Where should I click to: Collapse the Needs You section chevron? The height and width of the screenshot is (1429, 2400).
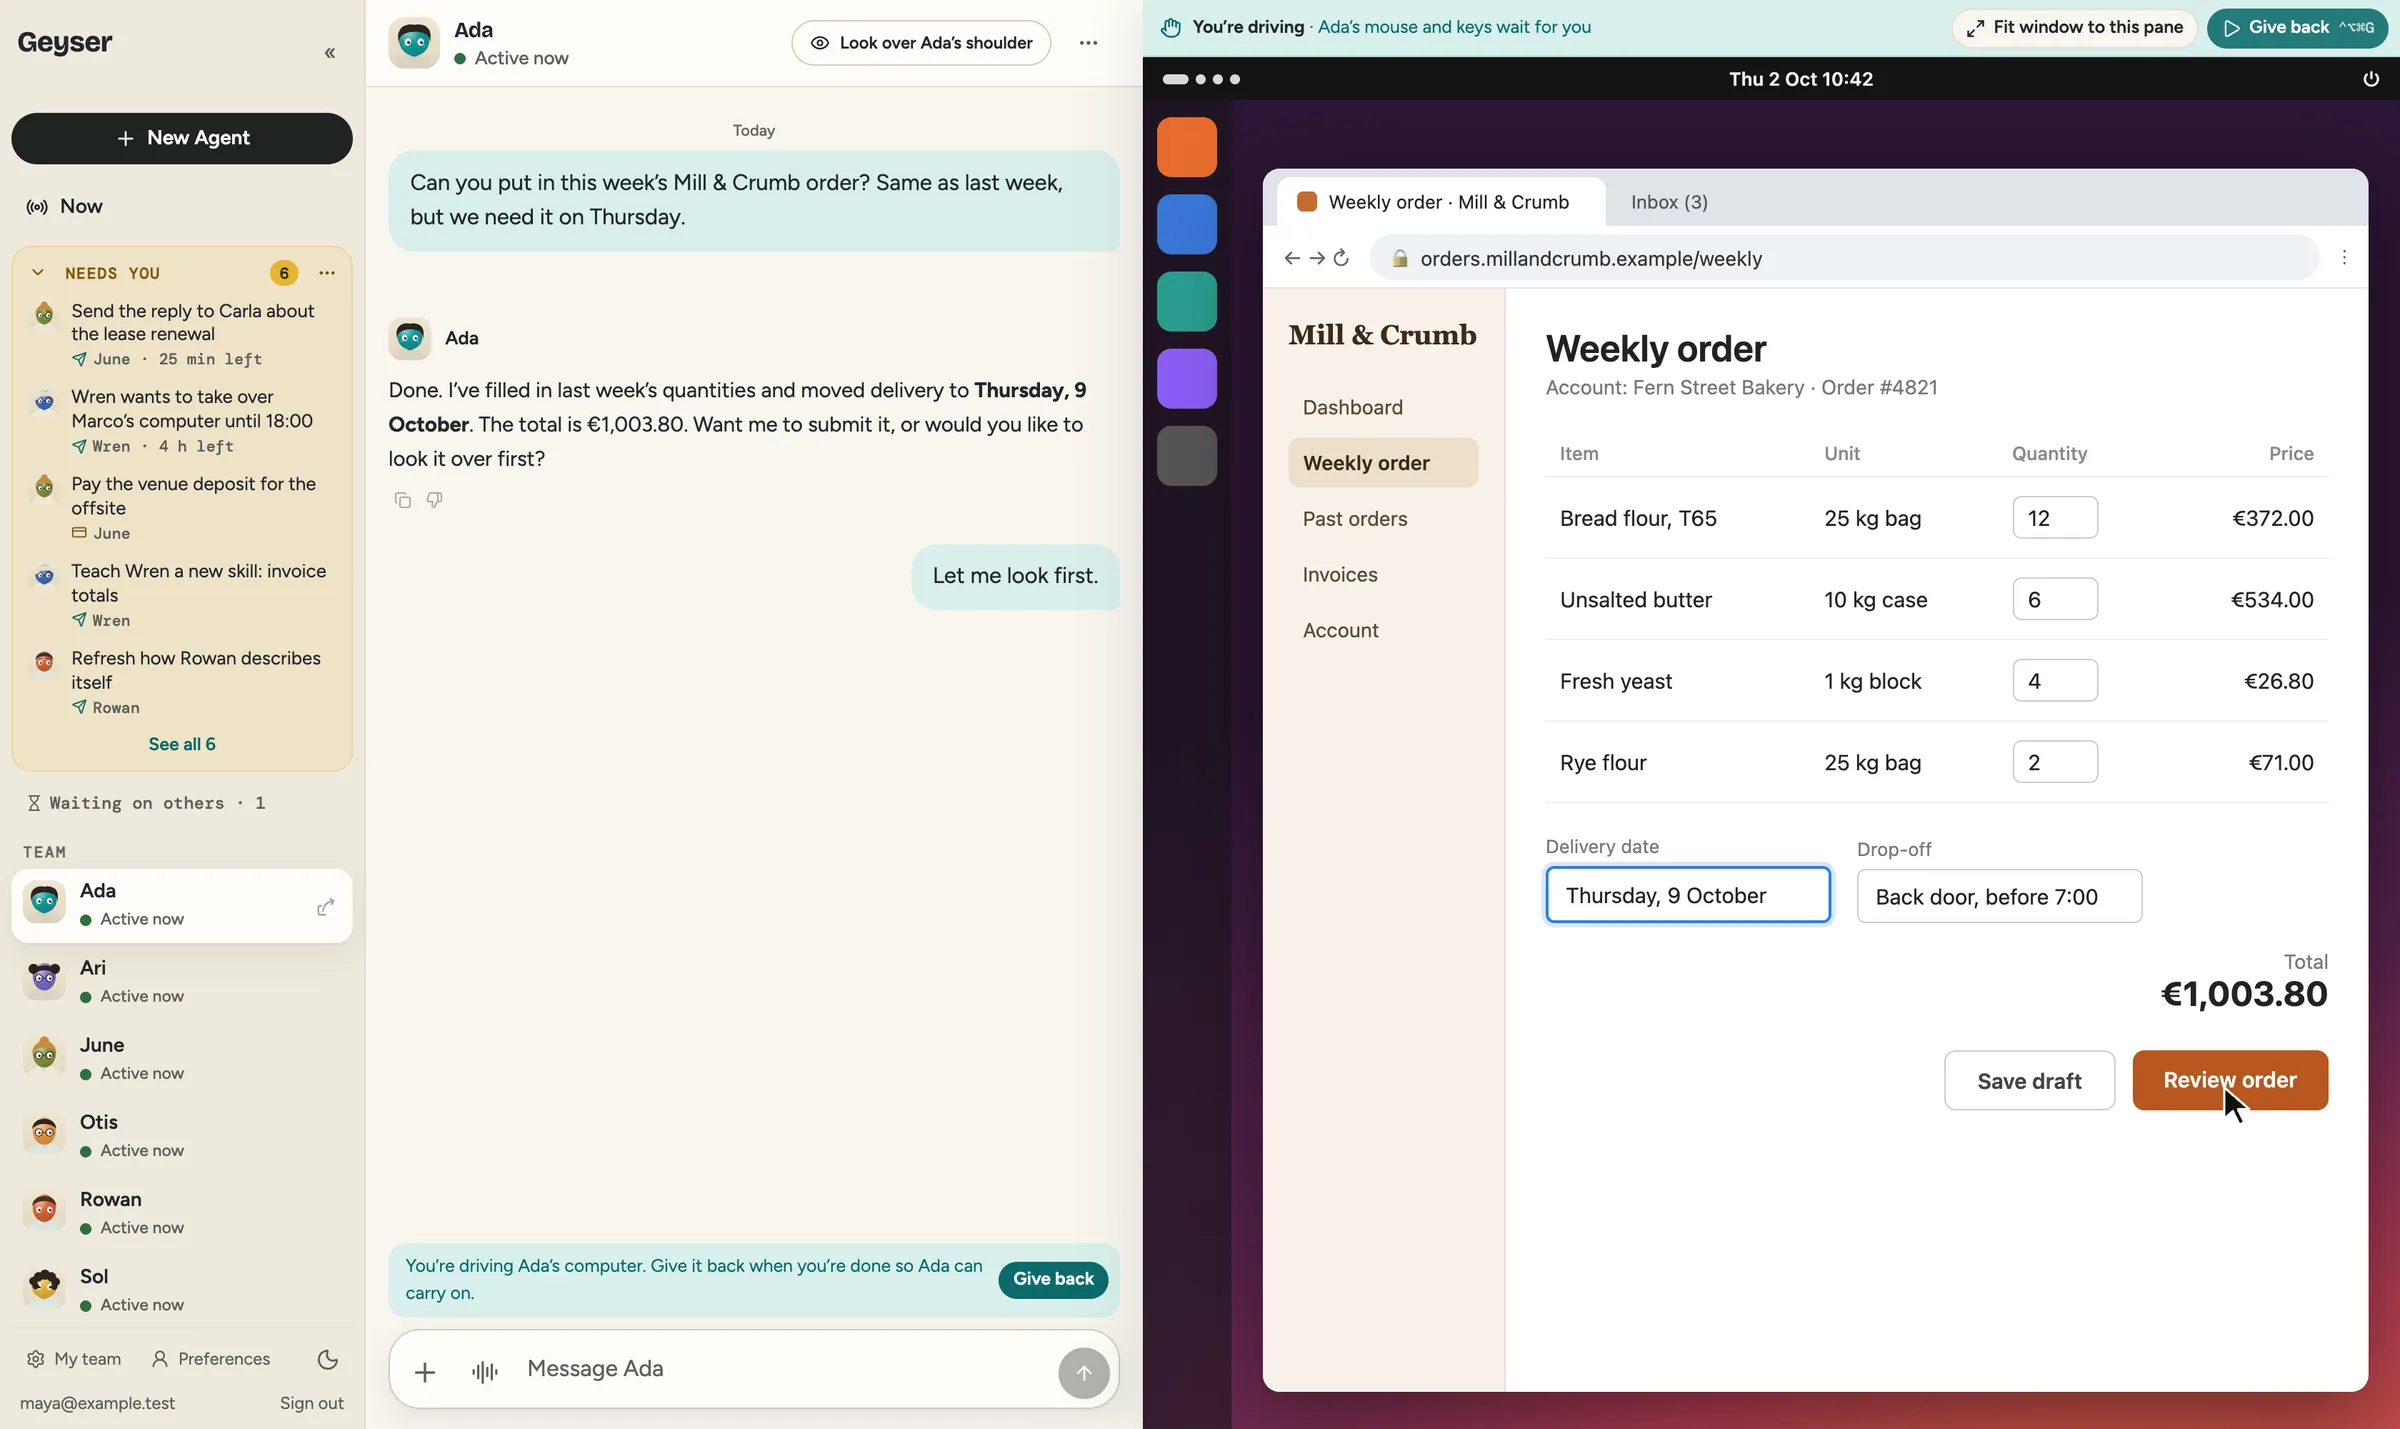pyautogui.click(x=38, y=273)
